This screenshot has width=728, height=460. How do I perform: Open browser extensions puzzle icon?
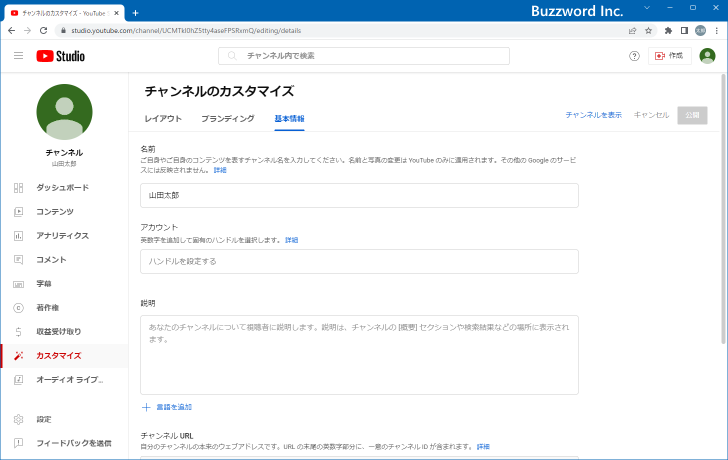point(669,31)
